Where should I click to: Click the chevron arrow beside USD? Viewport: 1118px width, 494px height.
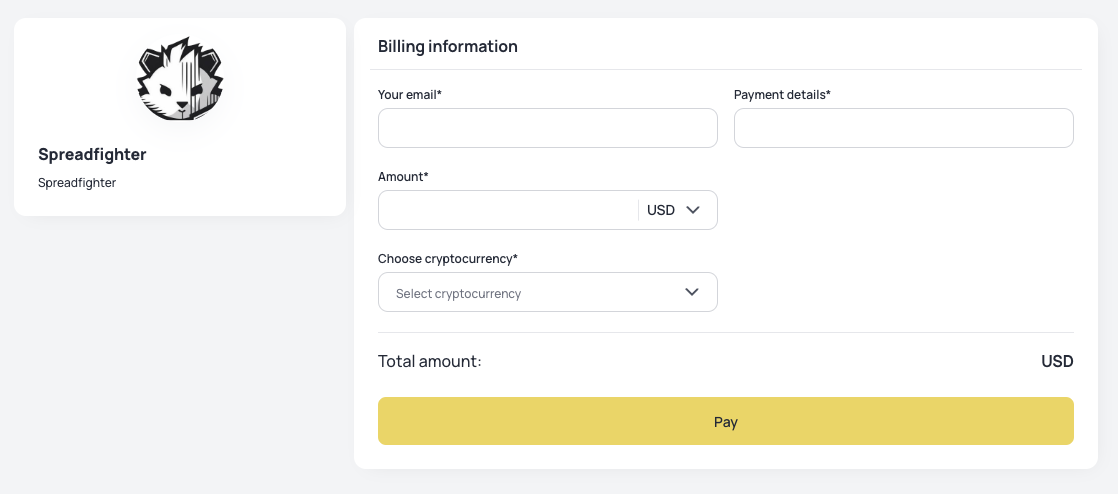click(x=692, y=210)
